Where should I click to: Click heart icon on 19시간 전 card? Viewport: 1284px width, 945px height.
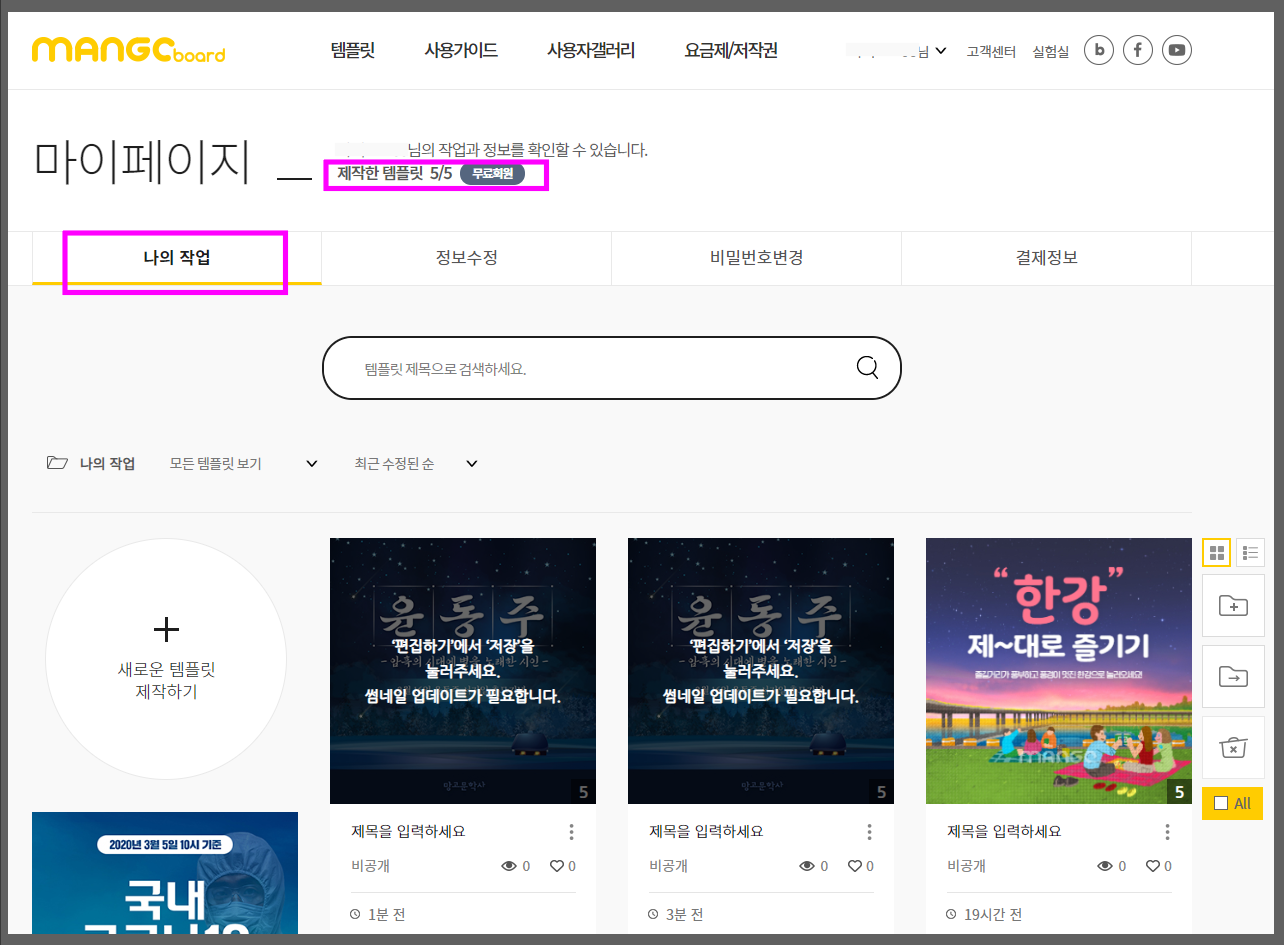(1152, 866)
